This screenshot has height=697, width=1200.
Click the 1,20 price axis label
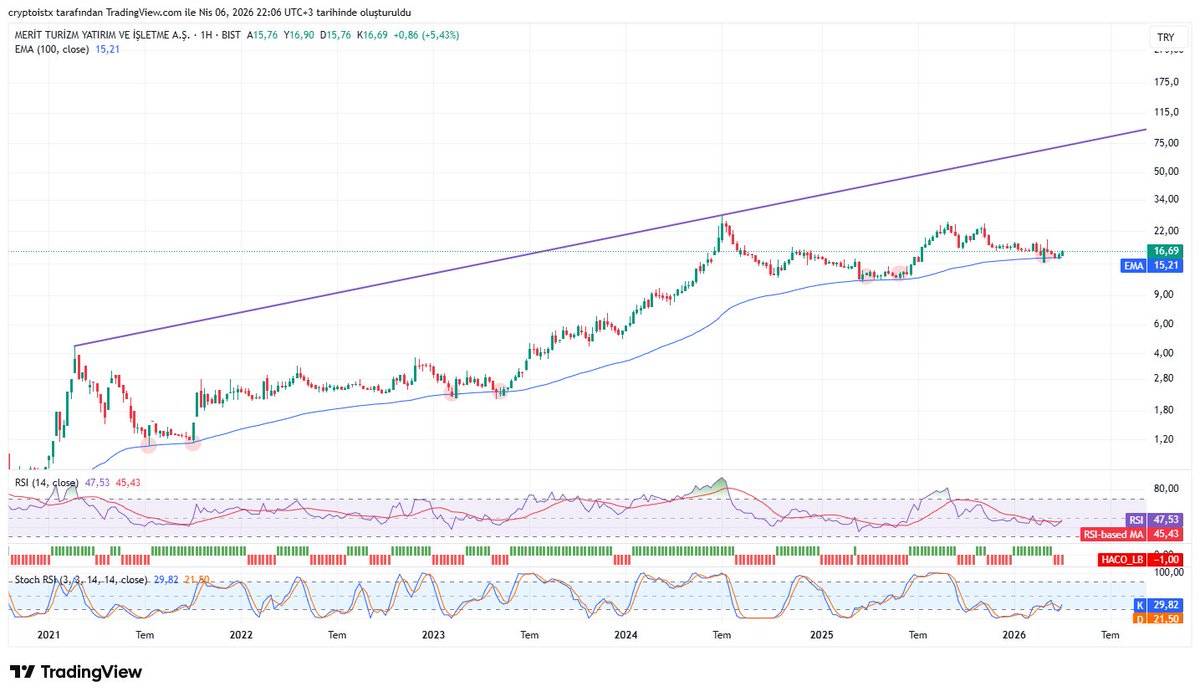coord(1163,439)
